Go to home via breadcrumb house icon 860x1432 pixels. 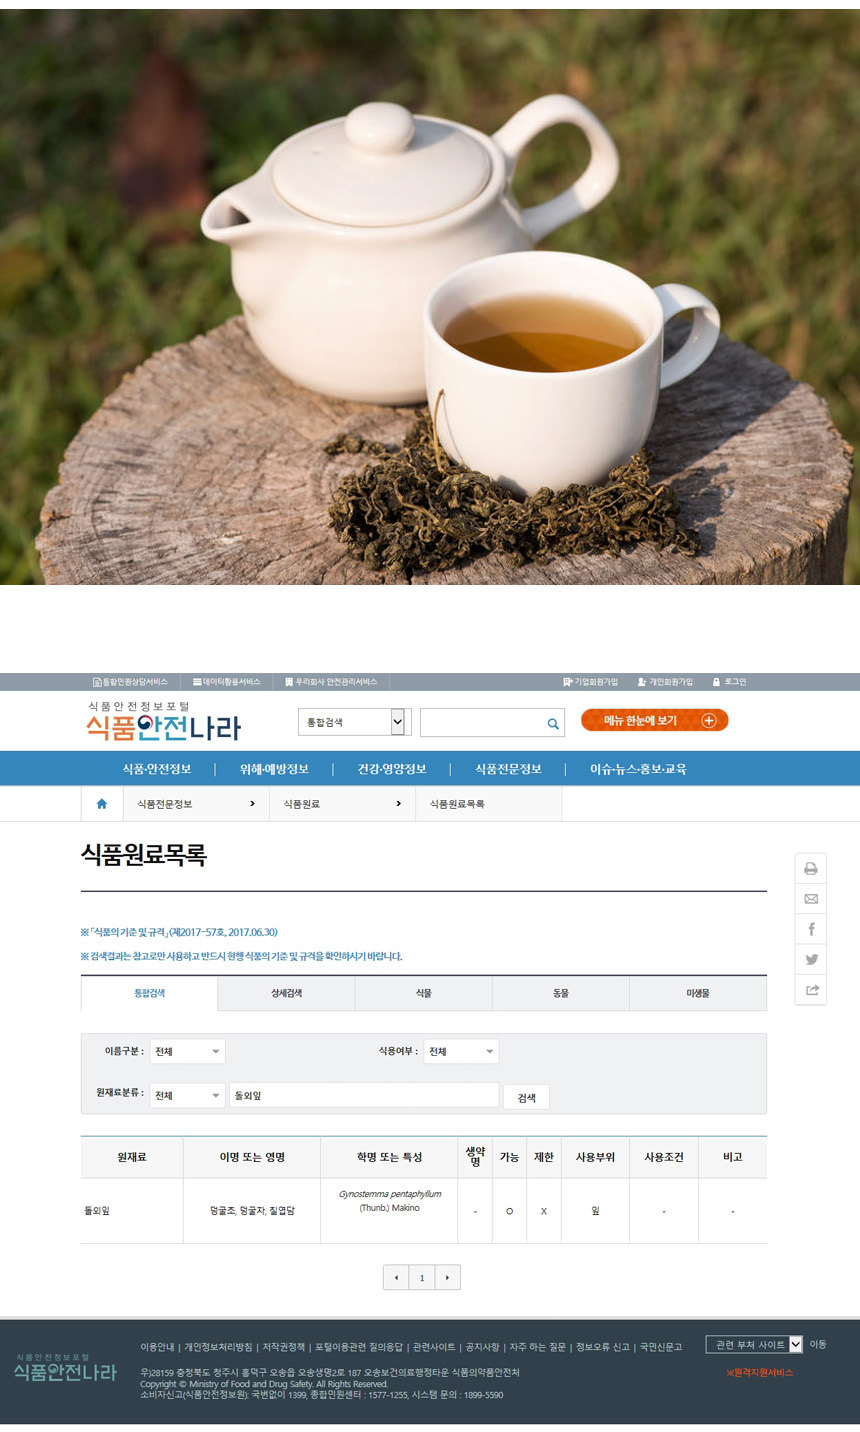101,804
